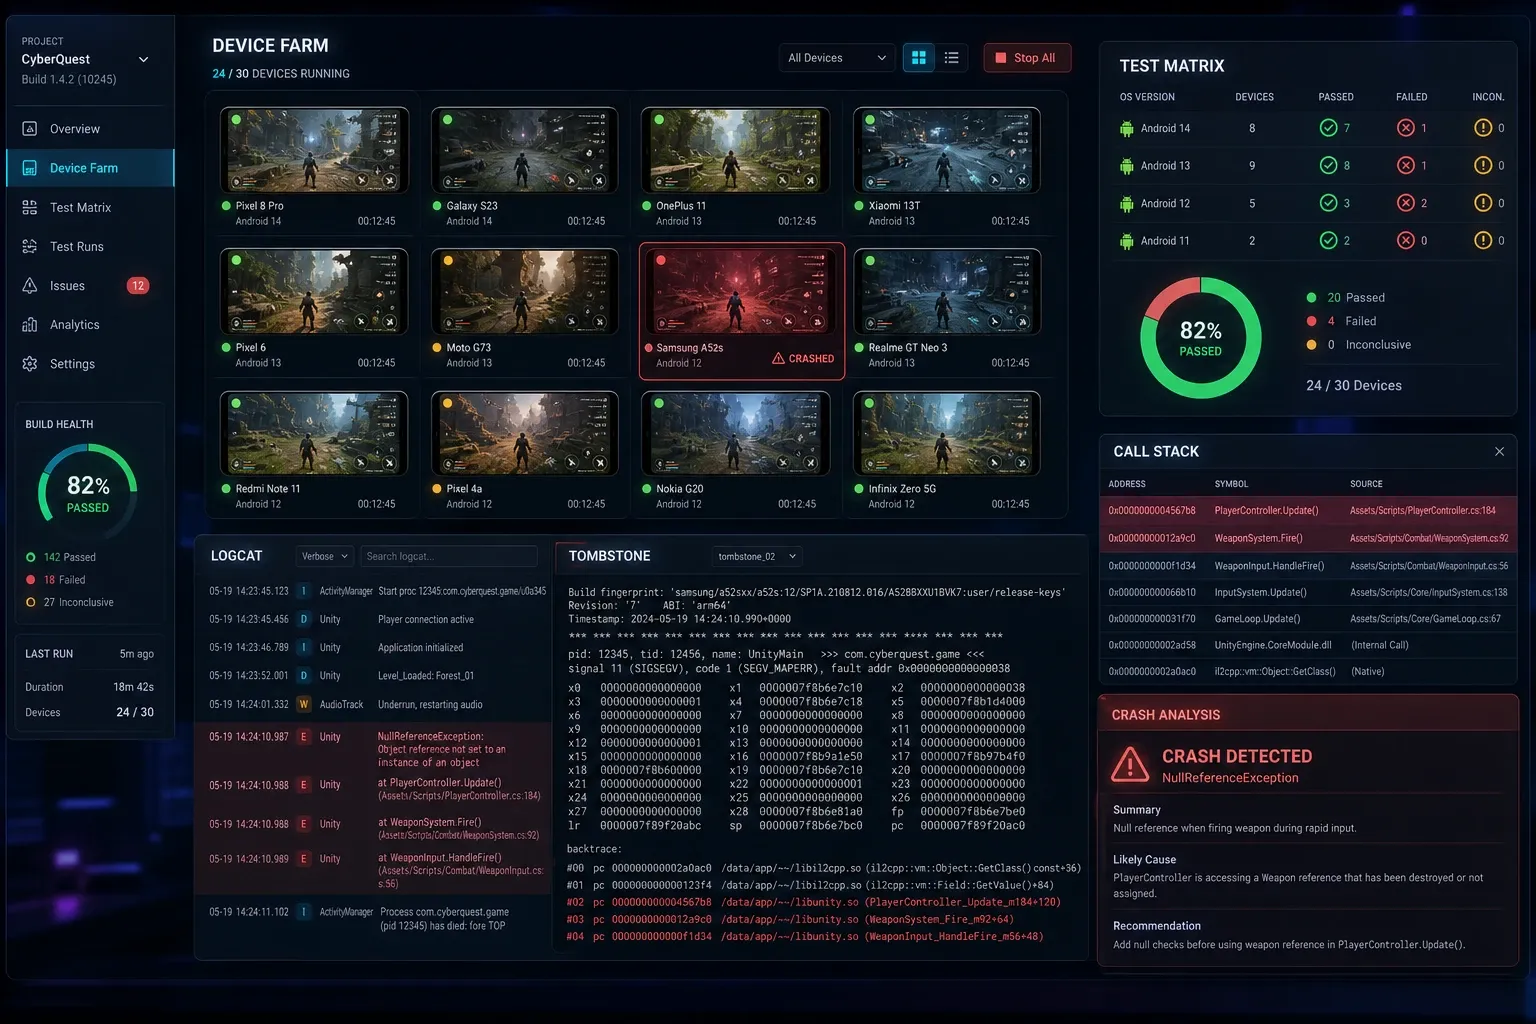Click the Search logcat input field
Image resolution: width=1536 pixels, height=1024 pixels.
tap(448, 556)
